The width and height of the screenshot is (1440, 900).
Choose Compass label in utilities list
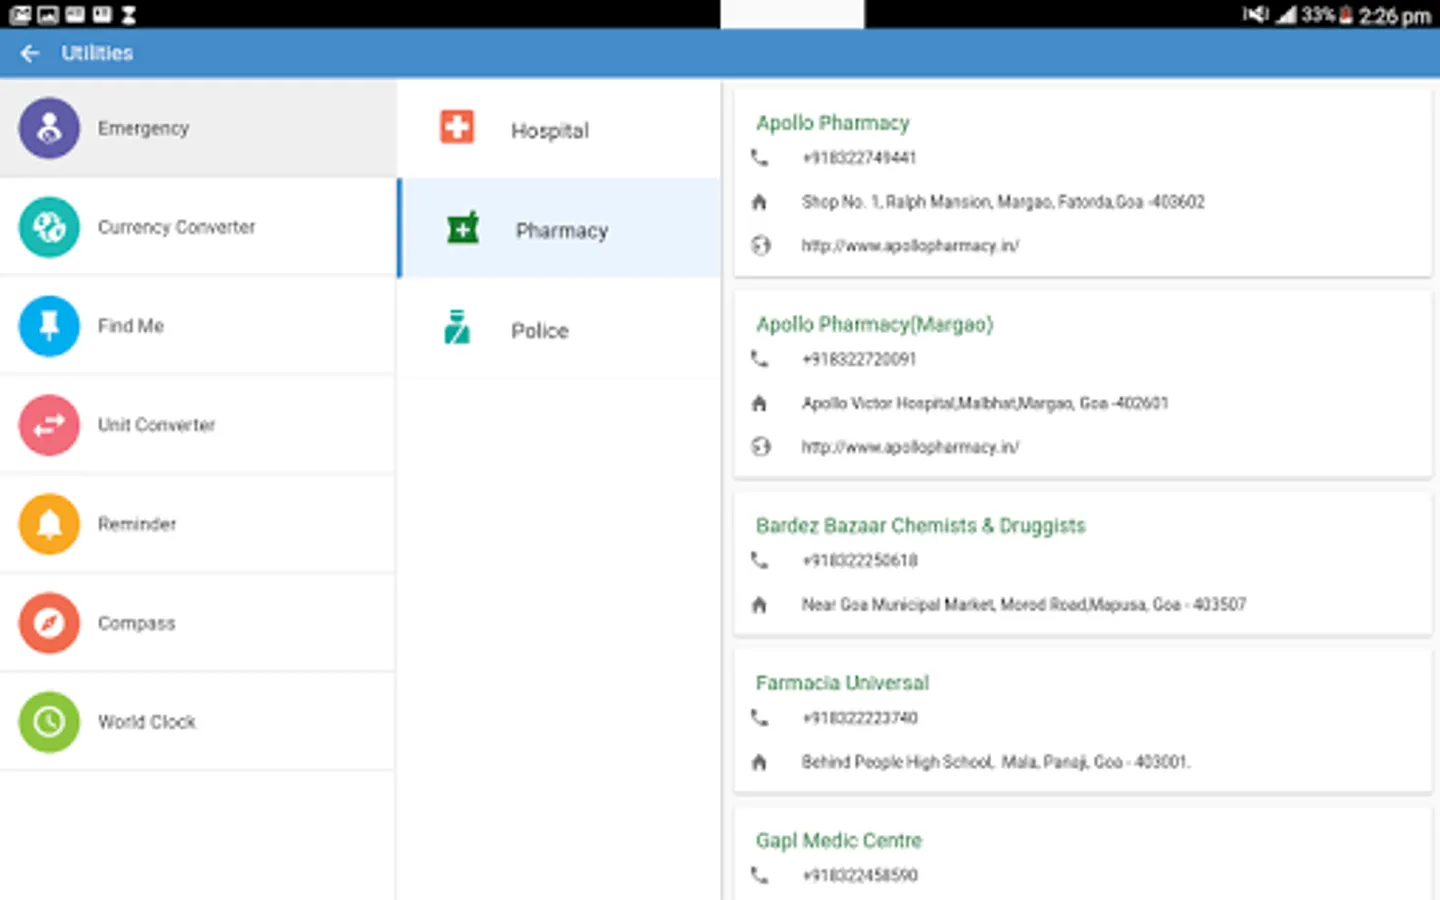tap(136, 623)
